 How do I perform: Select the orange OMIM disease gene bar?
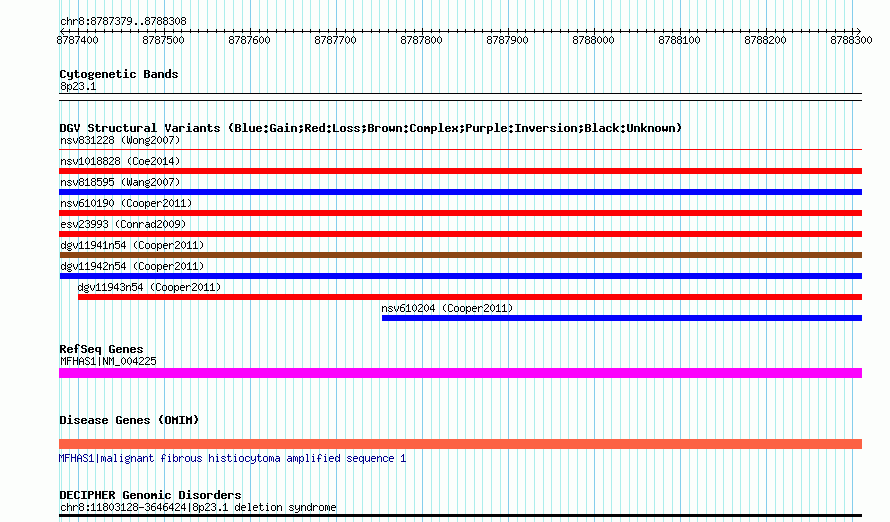coord(460,444)
